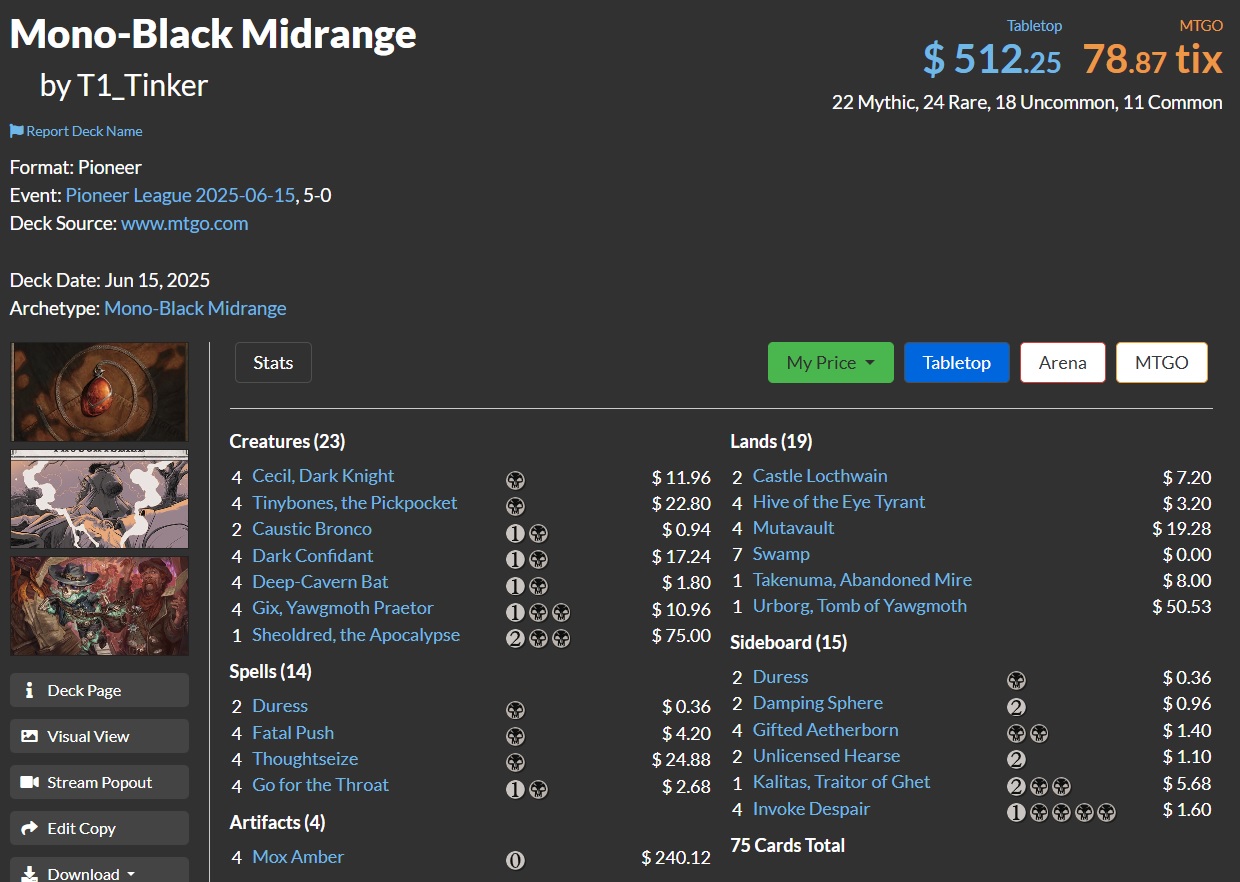This screenshot has height=882, width=1240.
Task: Open Invoke Despair card link
Action: click(811, 808)
